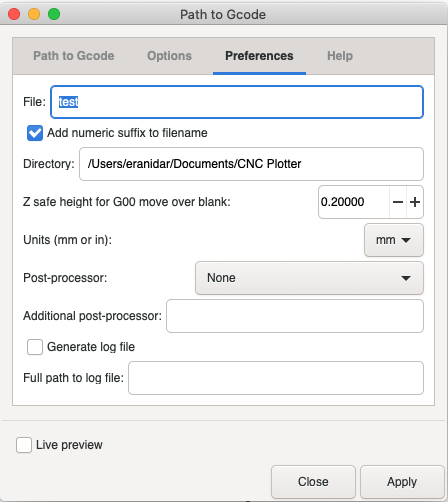This screenshot has height=502, width=448.
Task: Turn on Live preview checkbox
Action: (24, 445)
